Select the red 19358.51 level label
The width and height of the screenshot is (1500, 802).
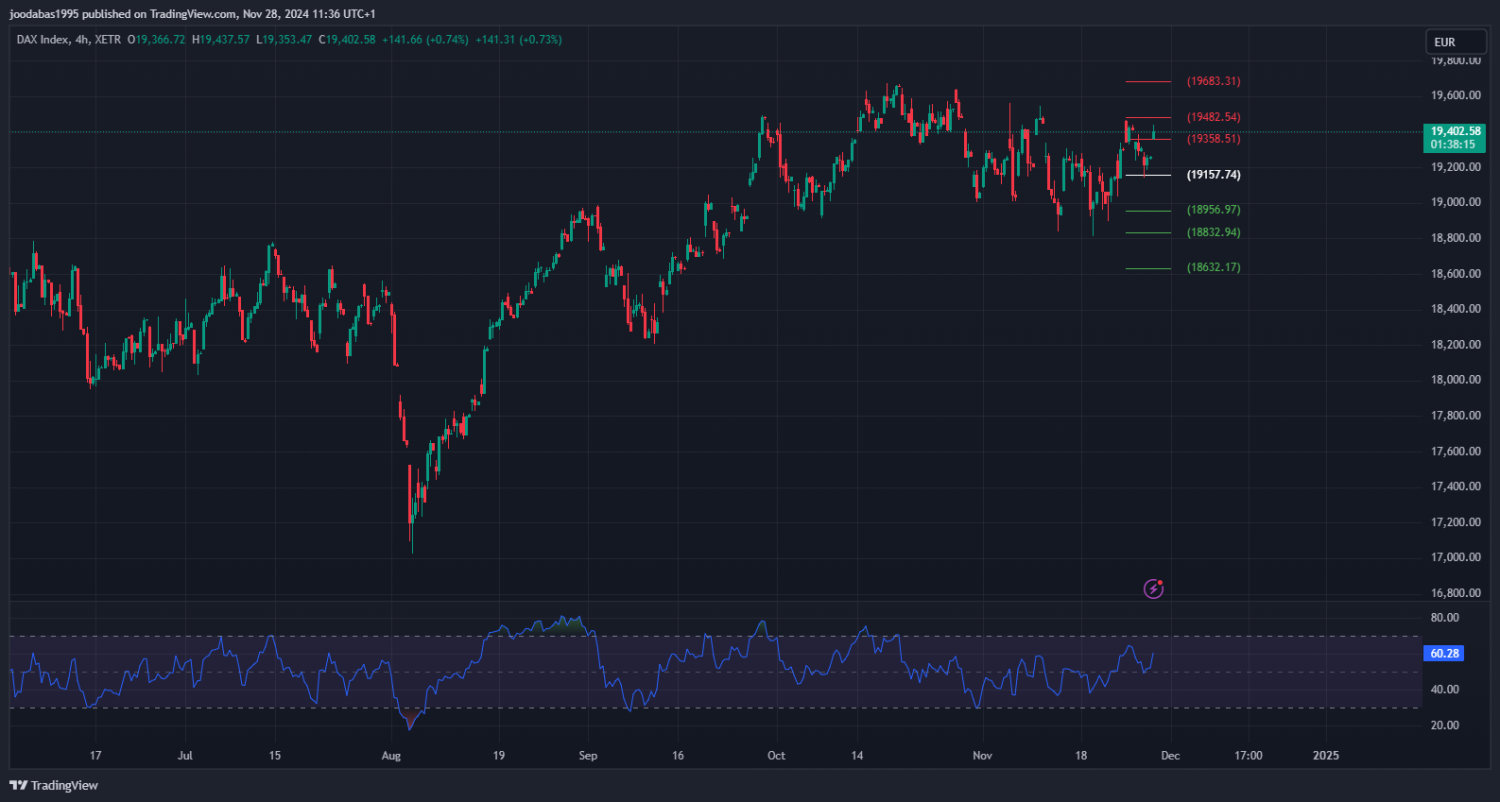pos(1213,139)
